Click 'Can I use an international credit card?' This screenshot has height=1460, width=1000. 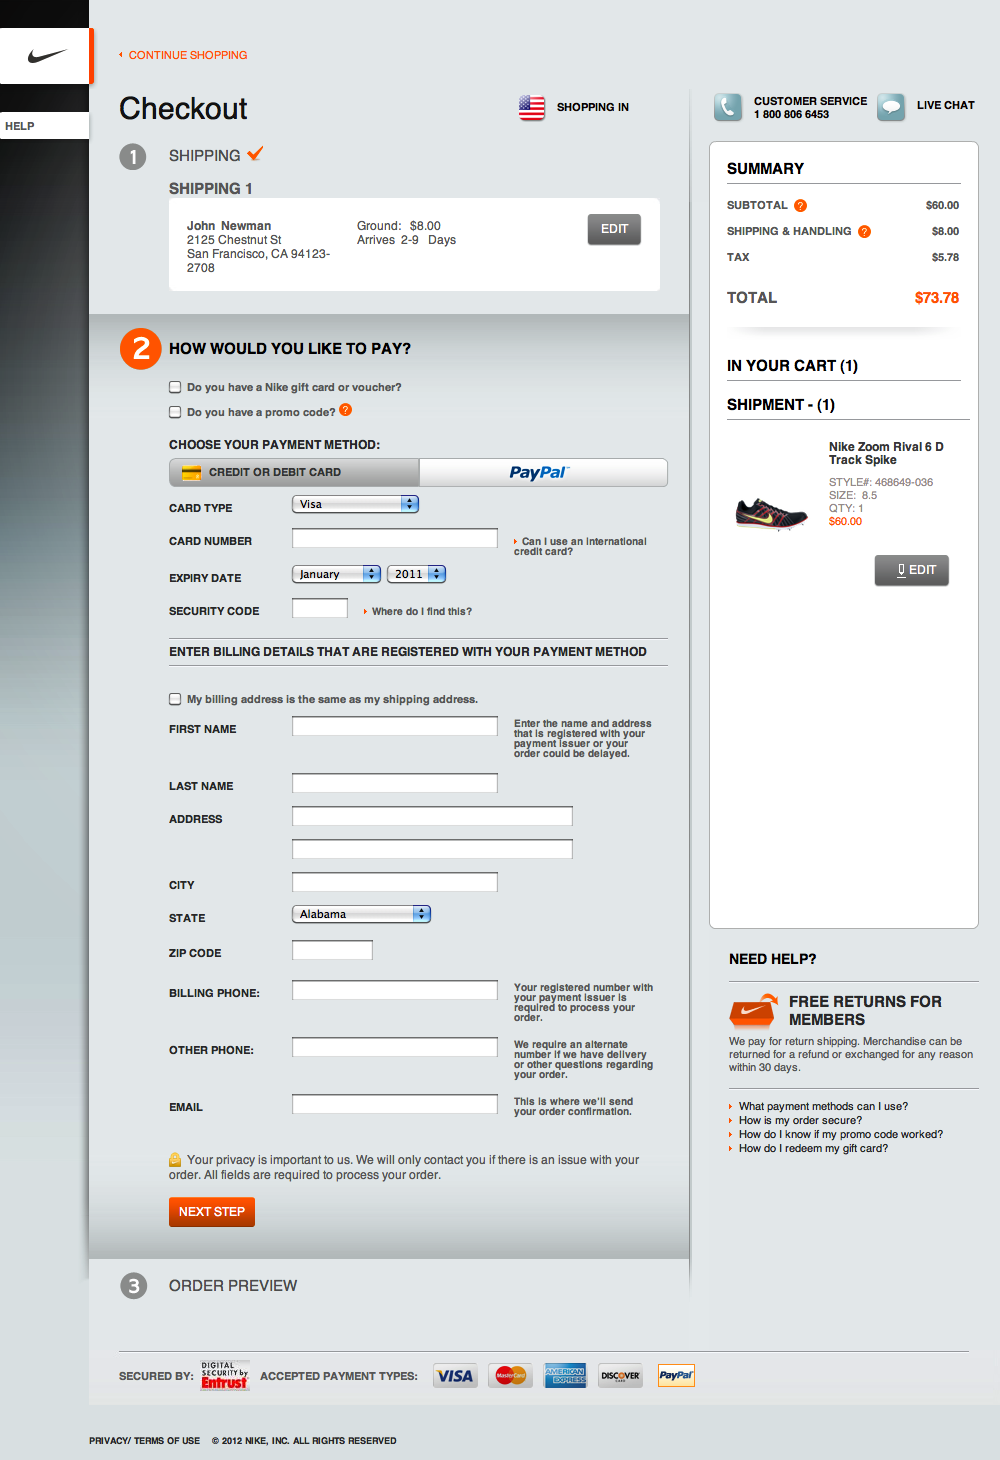click(x=580, y=546)
